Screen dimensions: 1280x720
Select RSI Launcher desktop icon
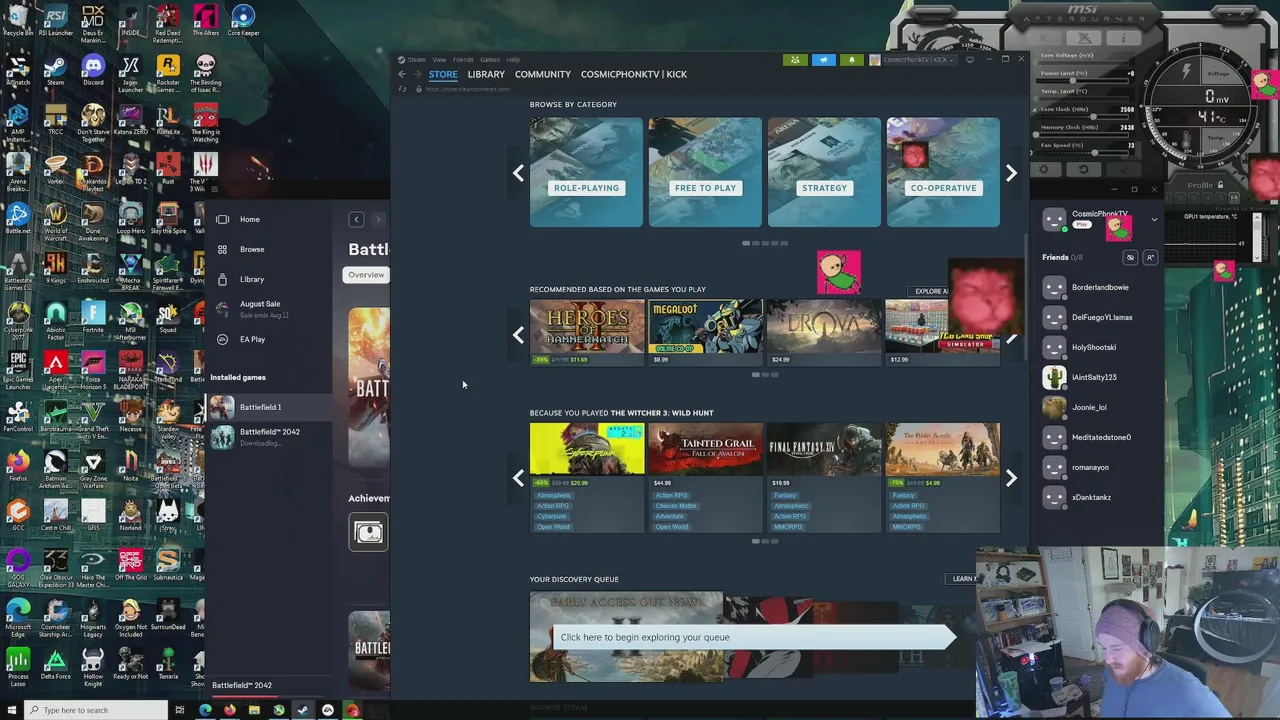coord(55,21)
